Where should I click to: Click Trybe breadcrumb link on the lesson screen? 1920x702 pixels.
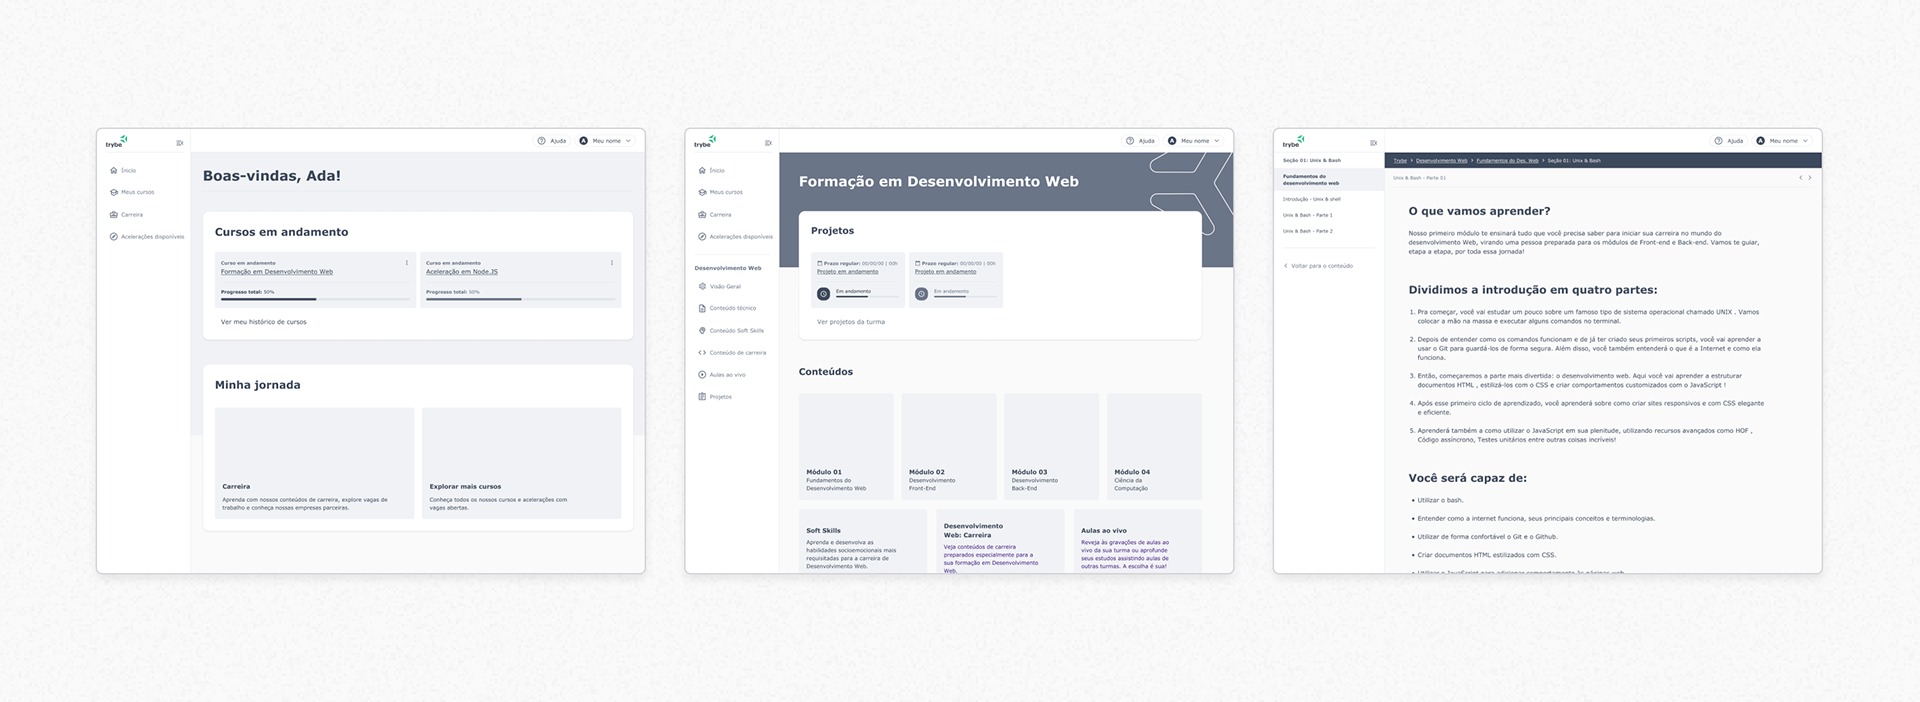point(1400,161)
